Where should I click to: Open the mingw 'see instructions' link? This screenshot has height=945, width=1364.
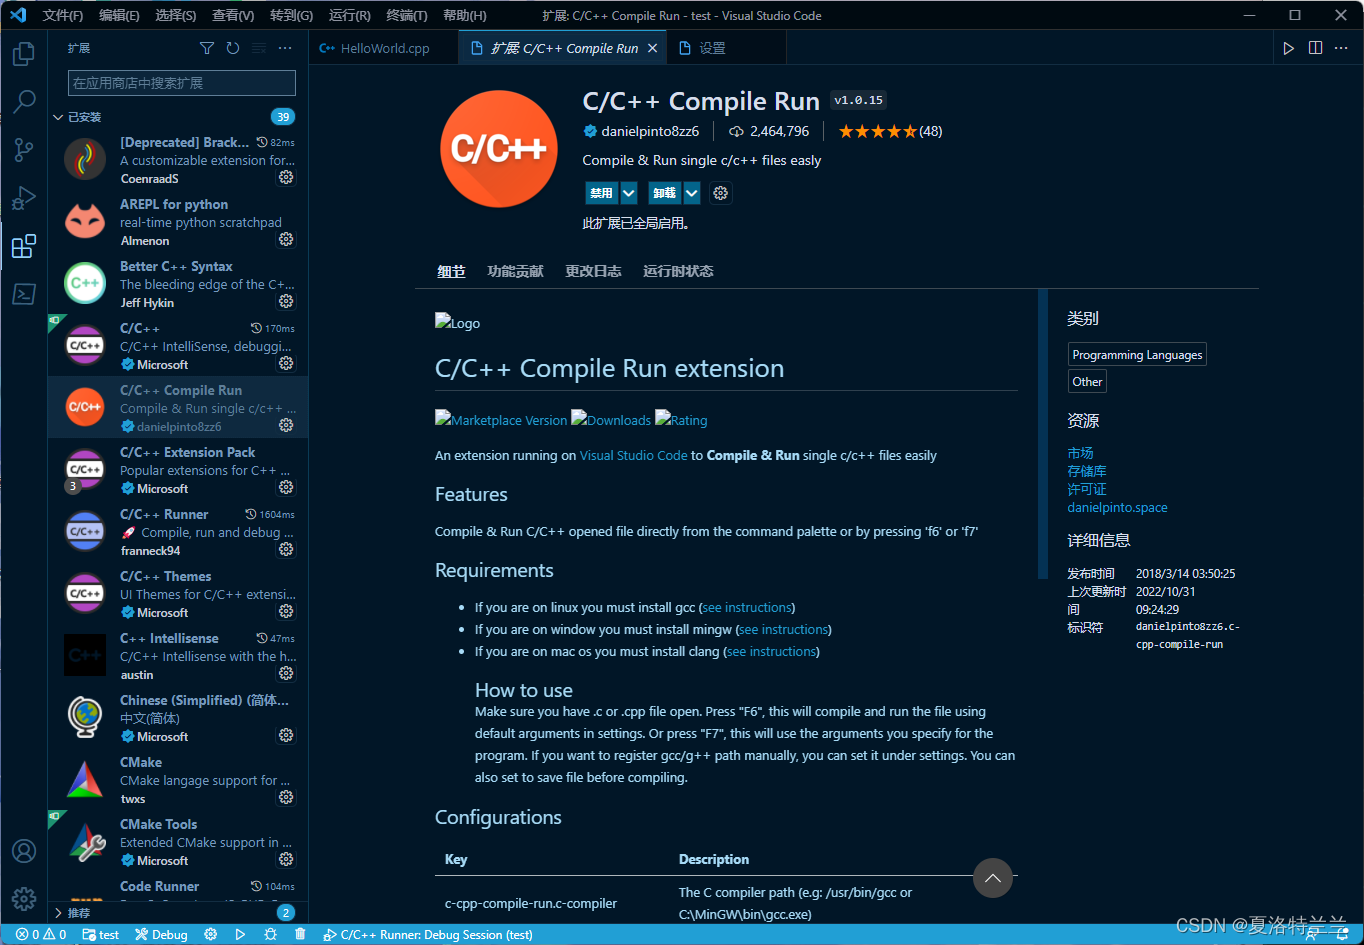784,629
